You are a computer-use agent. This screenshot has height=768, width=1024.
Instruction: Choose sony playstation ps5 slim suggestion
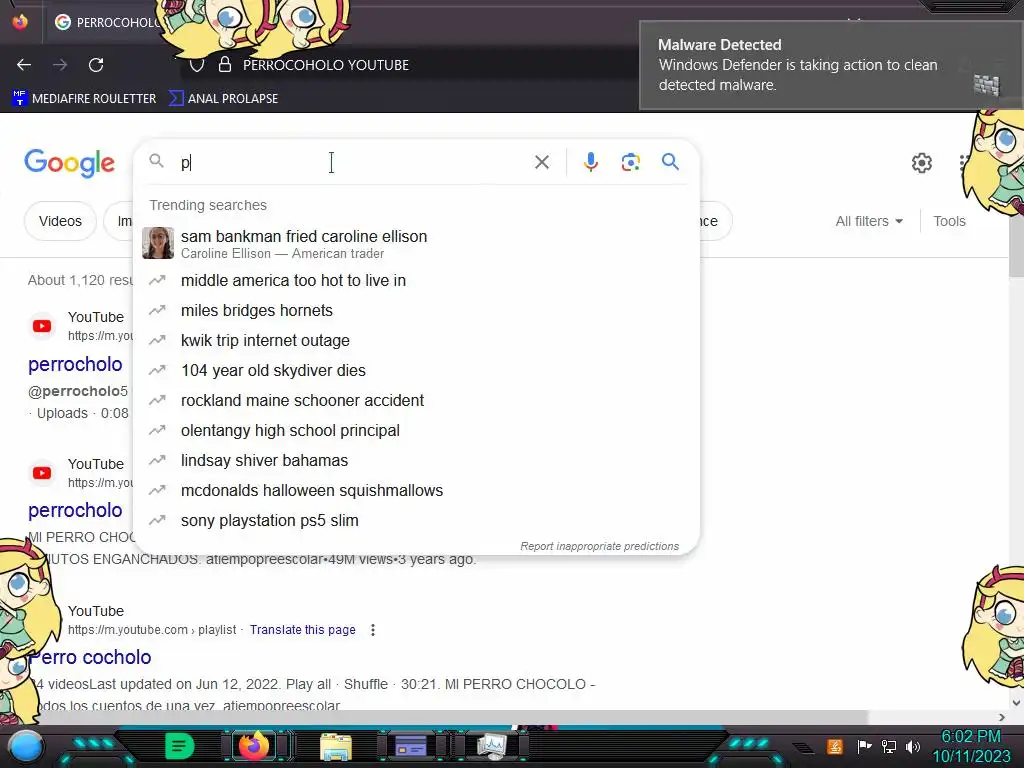[x=416, y=520]
